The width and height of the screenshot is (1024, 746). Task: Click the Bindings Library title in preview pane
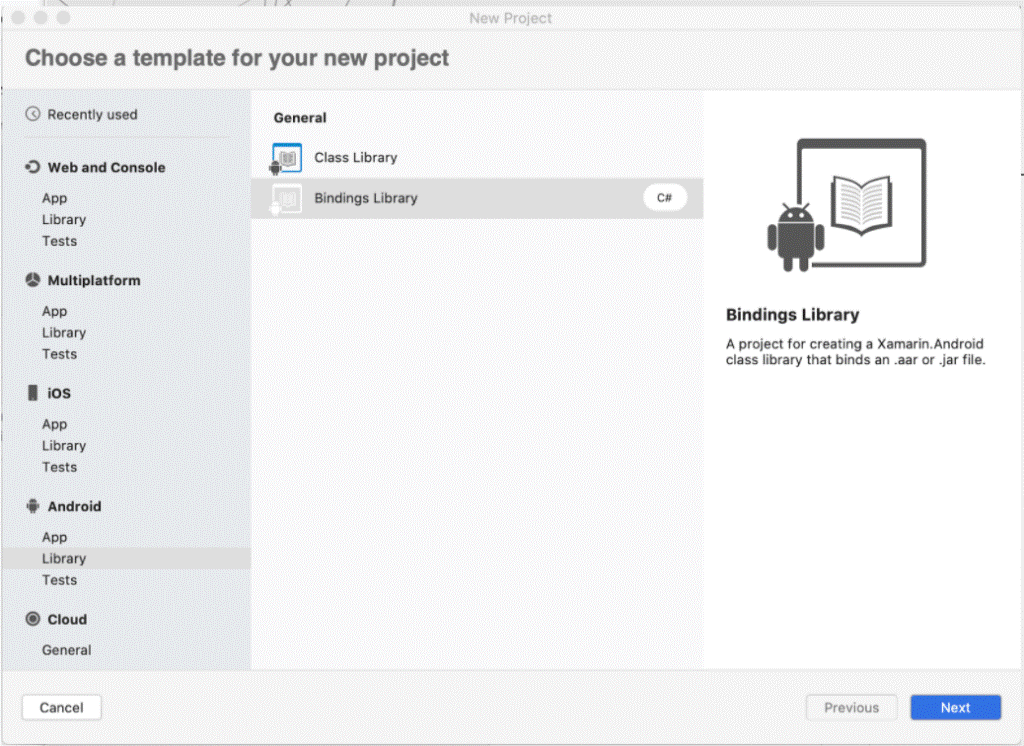point(792,315)
